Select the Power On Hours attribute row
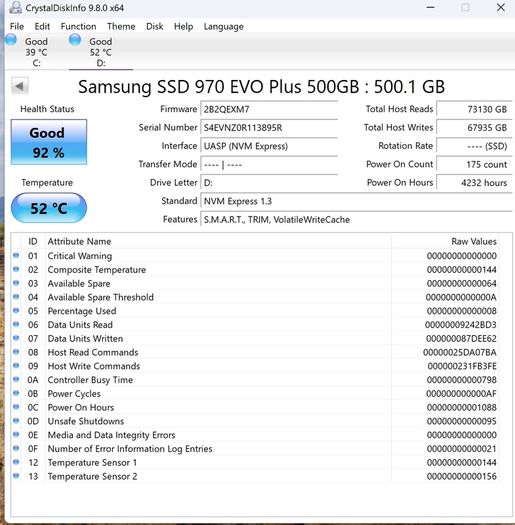The width and height of the screenshot is (515, 525). tap(255, 407)
